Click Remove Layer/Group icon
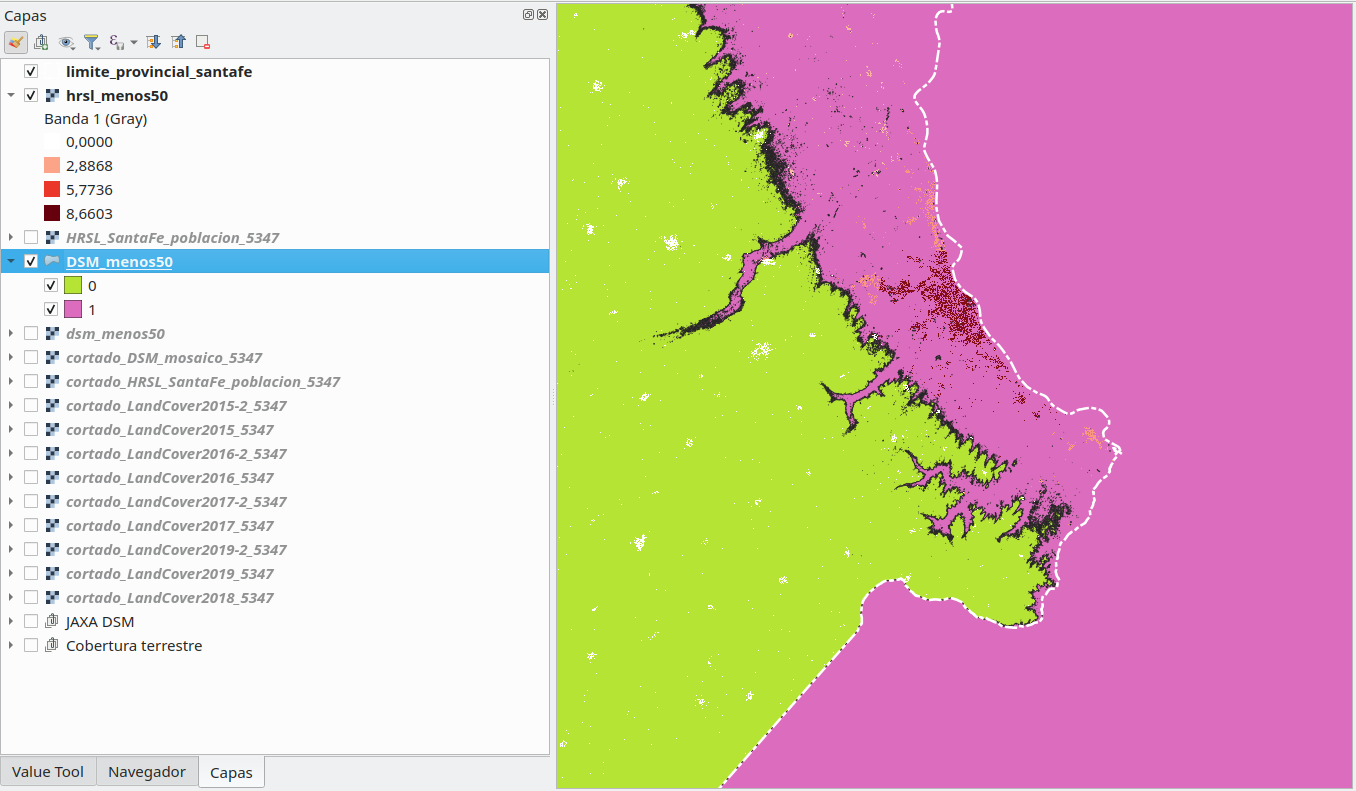1356x791 pixels. 203,42
